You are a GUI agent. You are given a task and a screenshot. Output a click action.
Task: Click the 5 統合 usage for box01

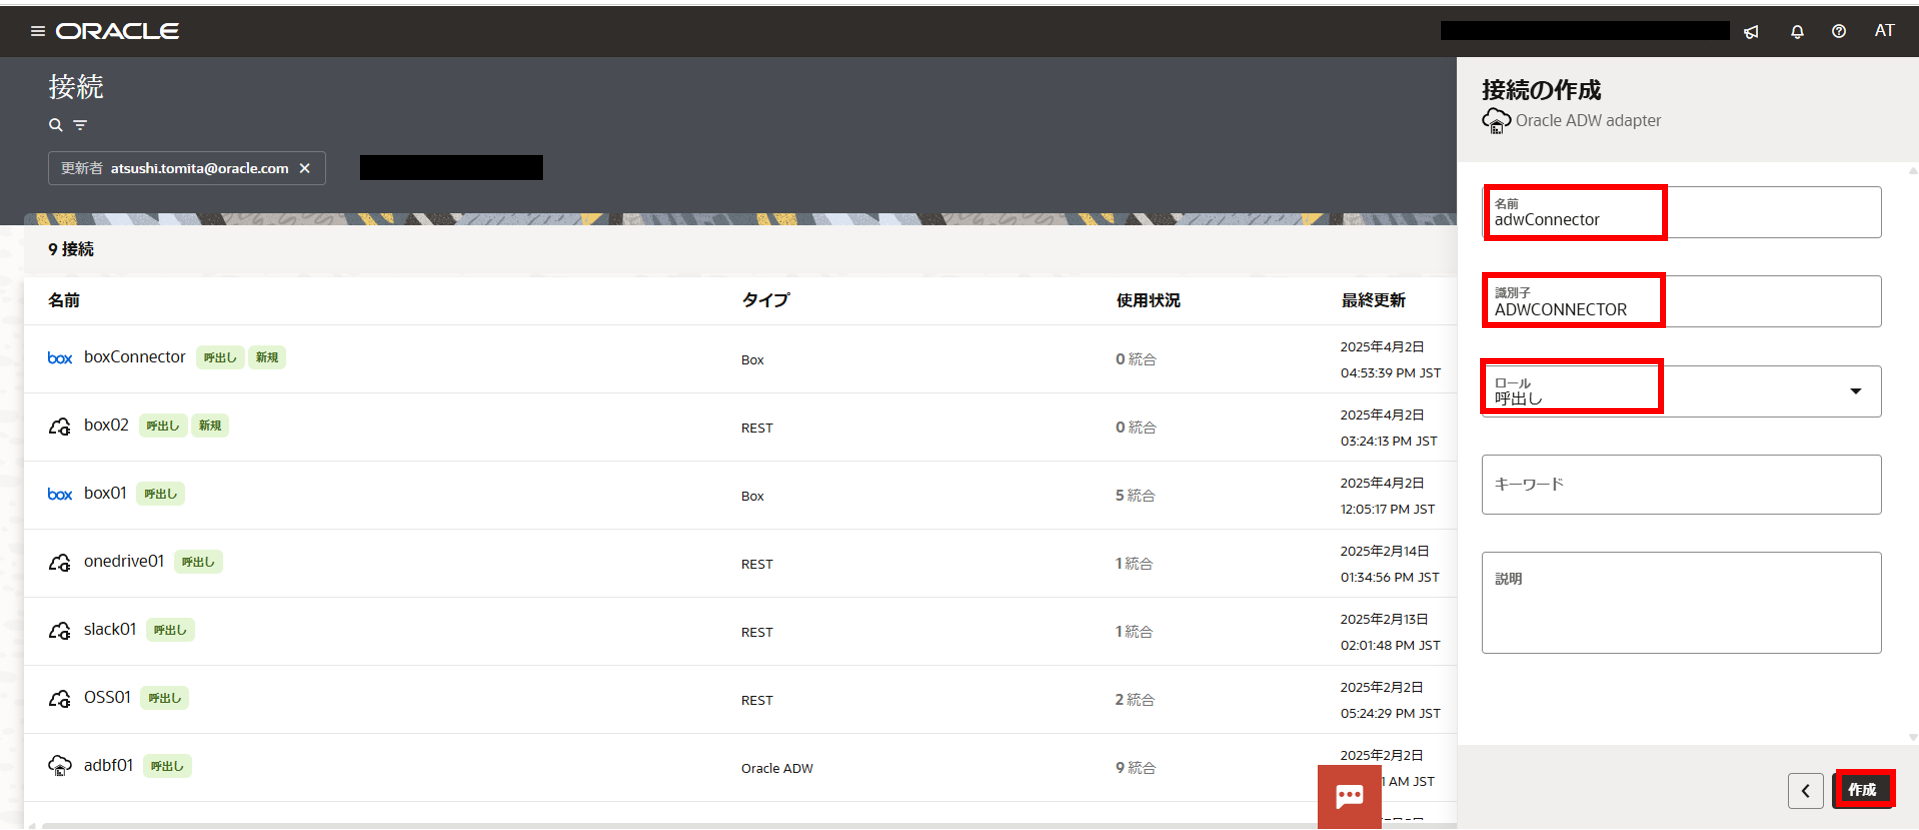1135,495
